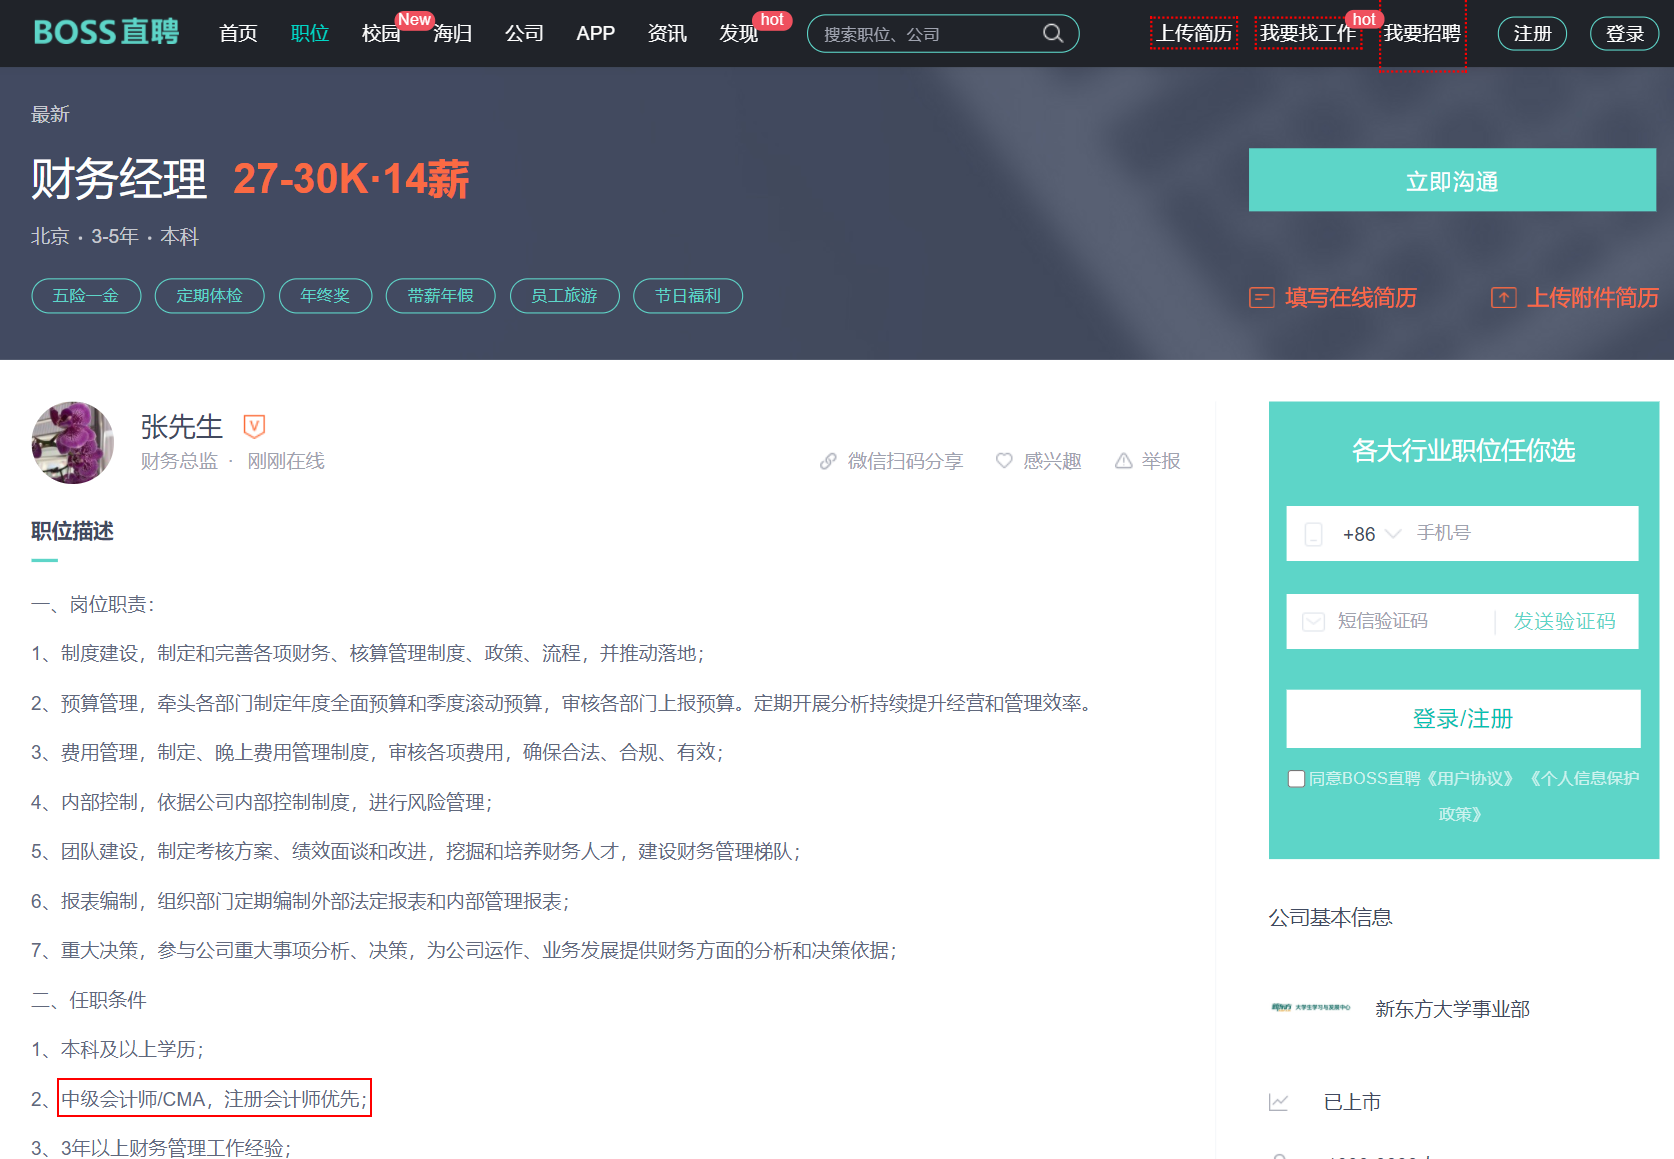Viewport: 1674px width, 1159px height.
Task: Click the 职位描述 heading
Action: (x=72, y=531)
